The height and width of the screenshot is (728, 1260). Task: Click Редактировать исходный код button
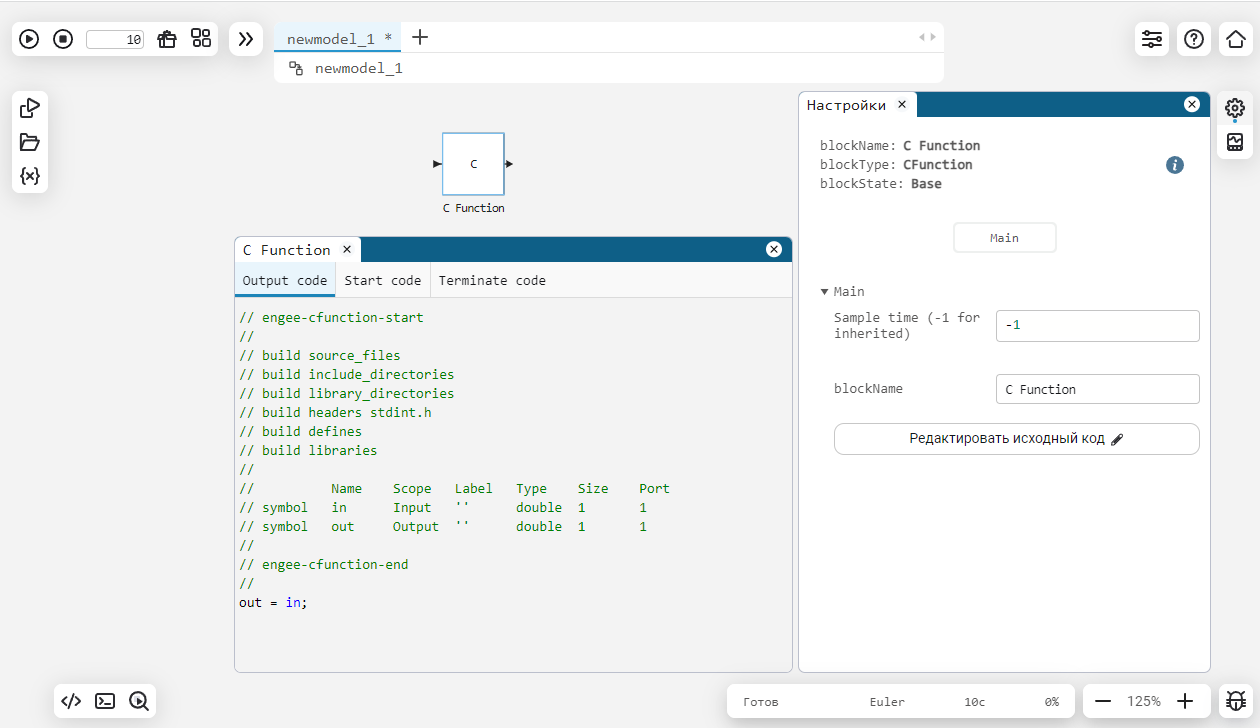[1016, 439]
